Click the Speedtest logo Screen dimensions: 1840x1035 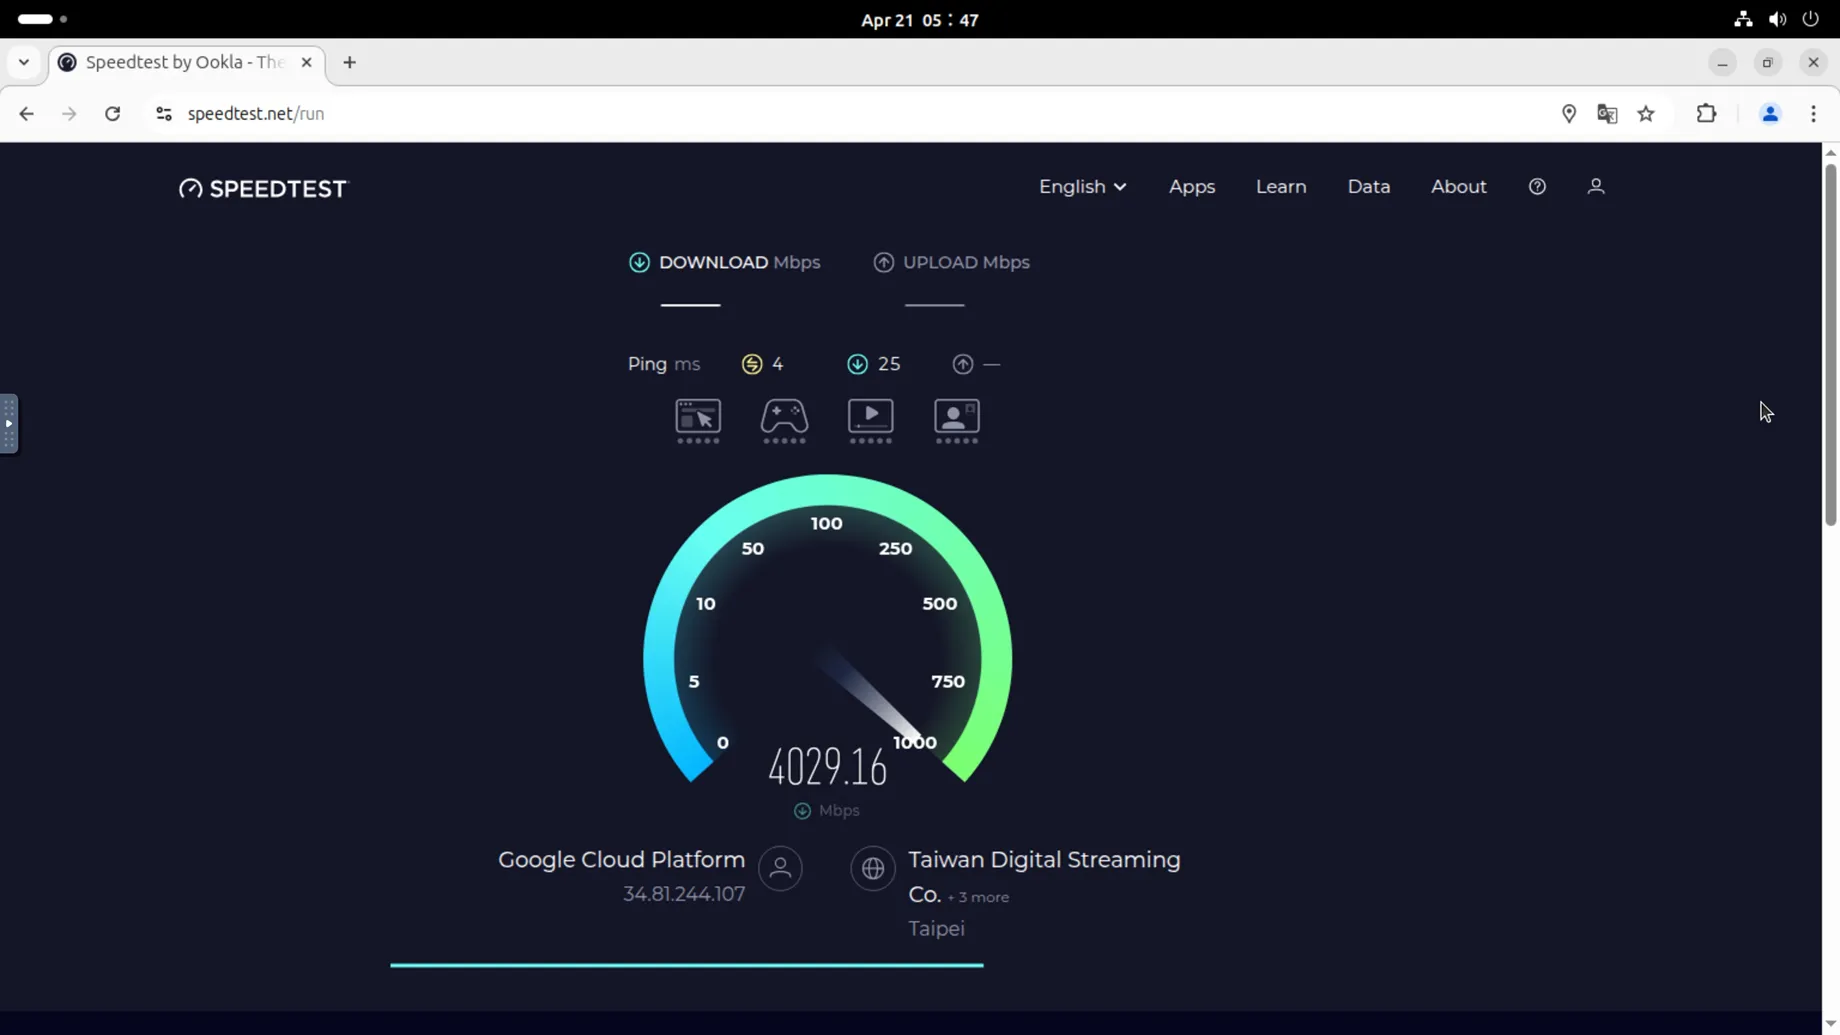point(262,188)
